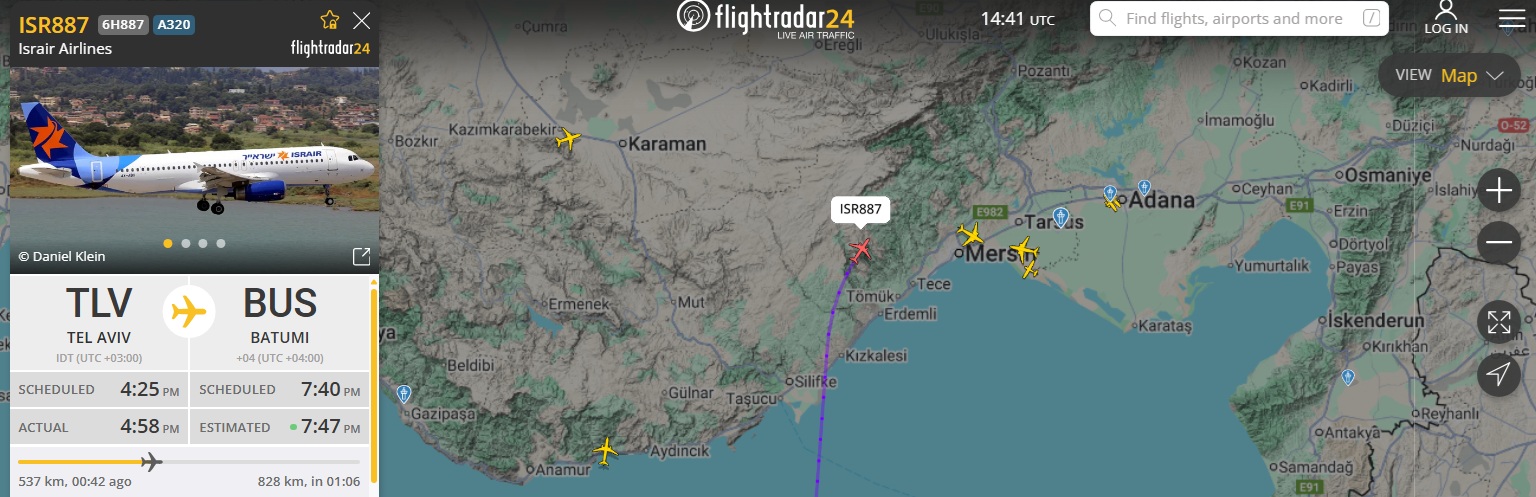Zoom in the map with plus button

(1498, 190)
